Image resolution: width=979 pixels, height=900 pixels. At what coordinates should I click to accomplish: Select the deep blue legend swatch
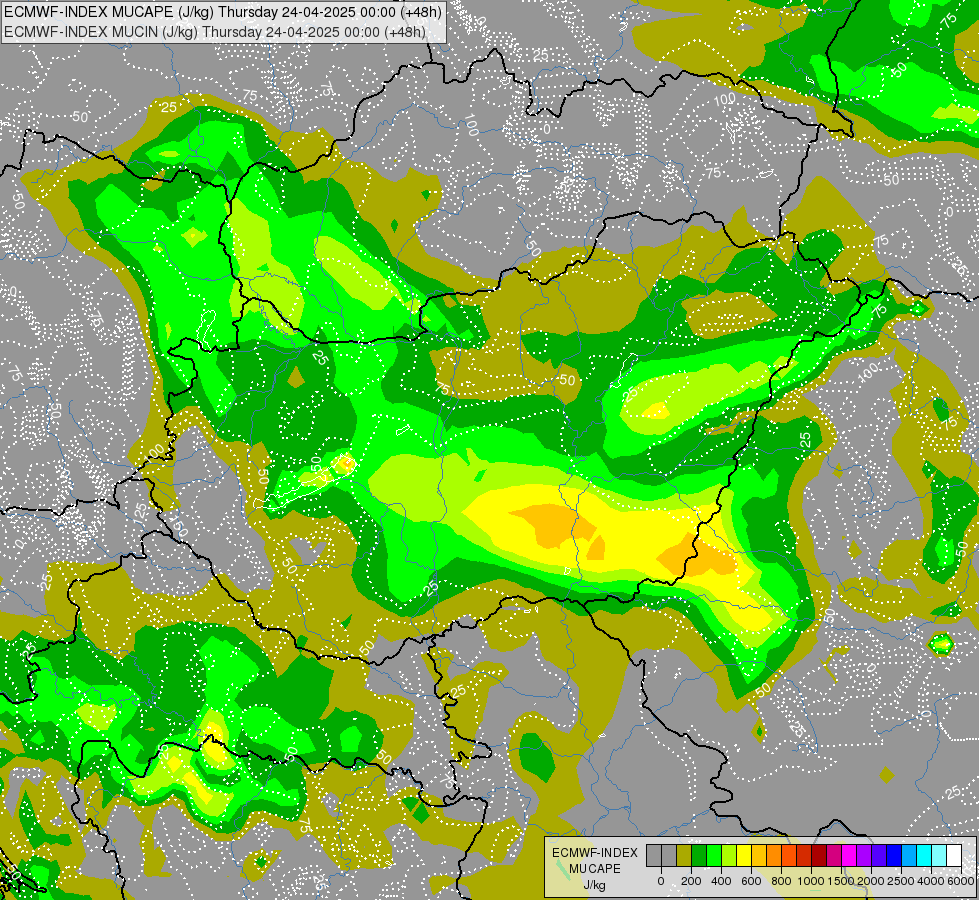[x=895, y=855]
